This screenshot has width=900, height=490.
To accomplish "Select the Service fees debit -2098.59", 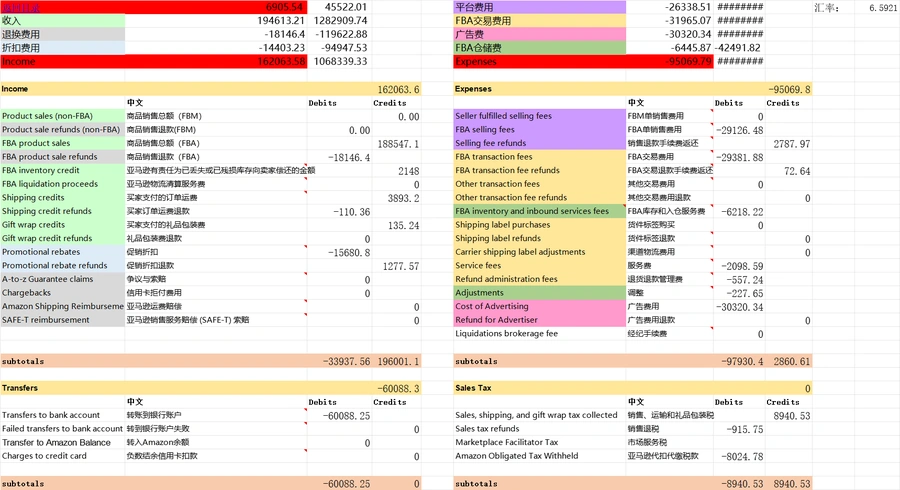I will (x=742, y=266).
